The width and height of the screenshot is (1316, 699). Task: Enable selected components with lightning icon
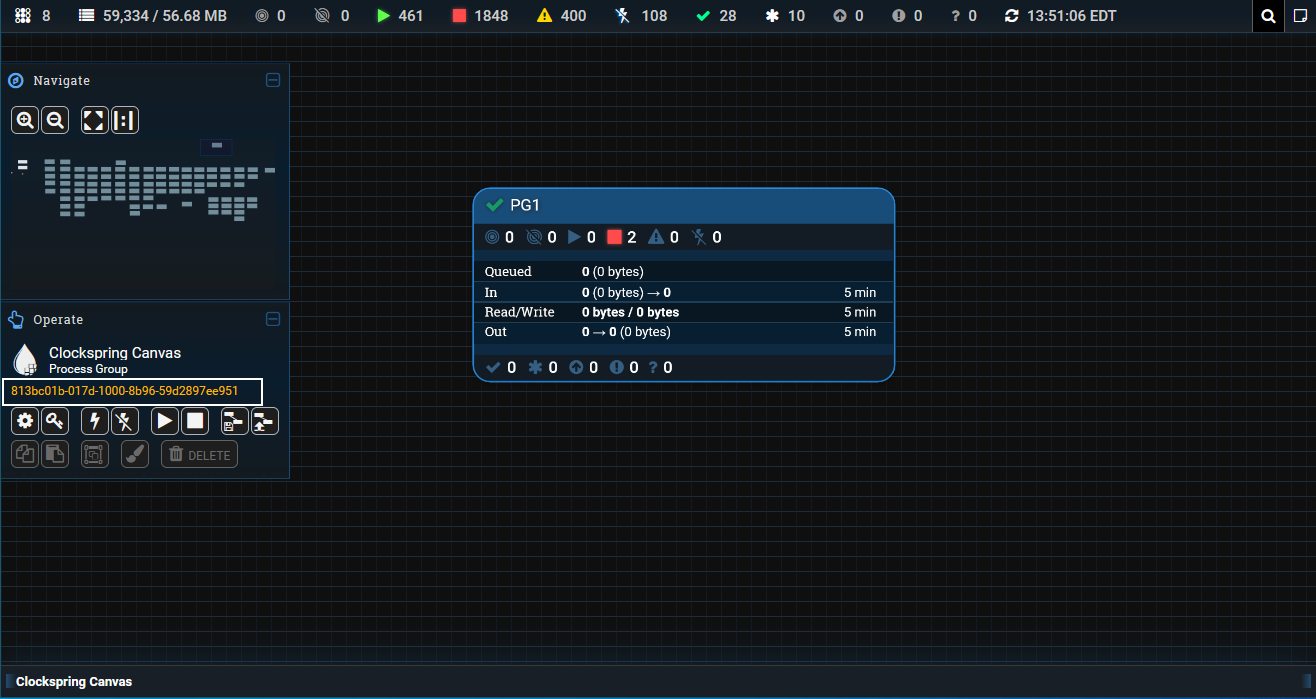(x=95, y=421)
